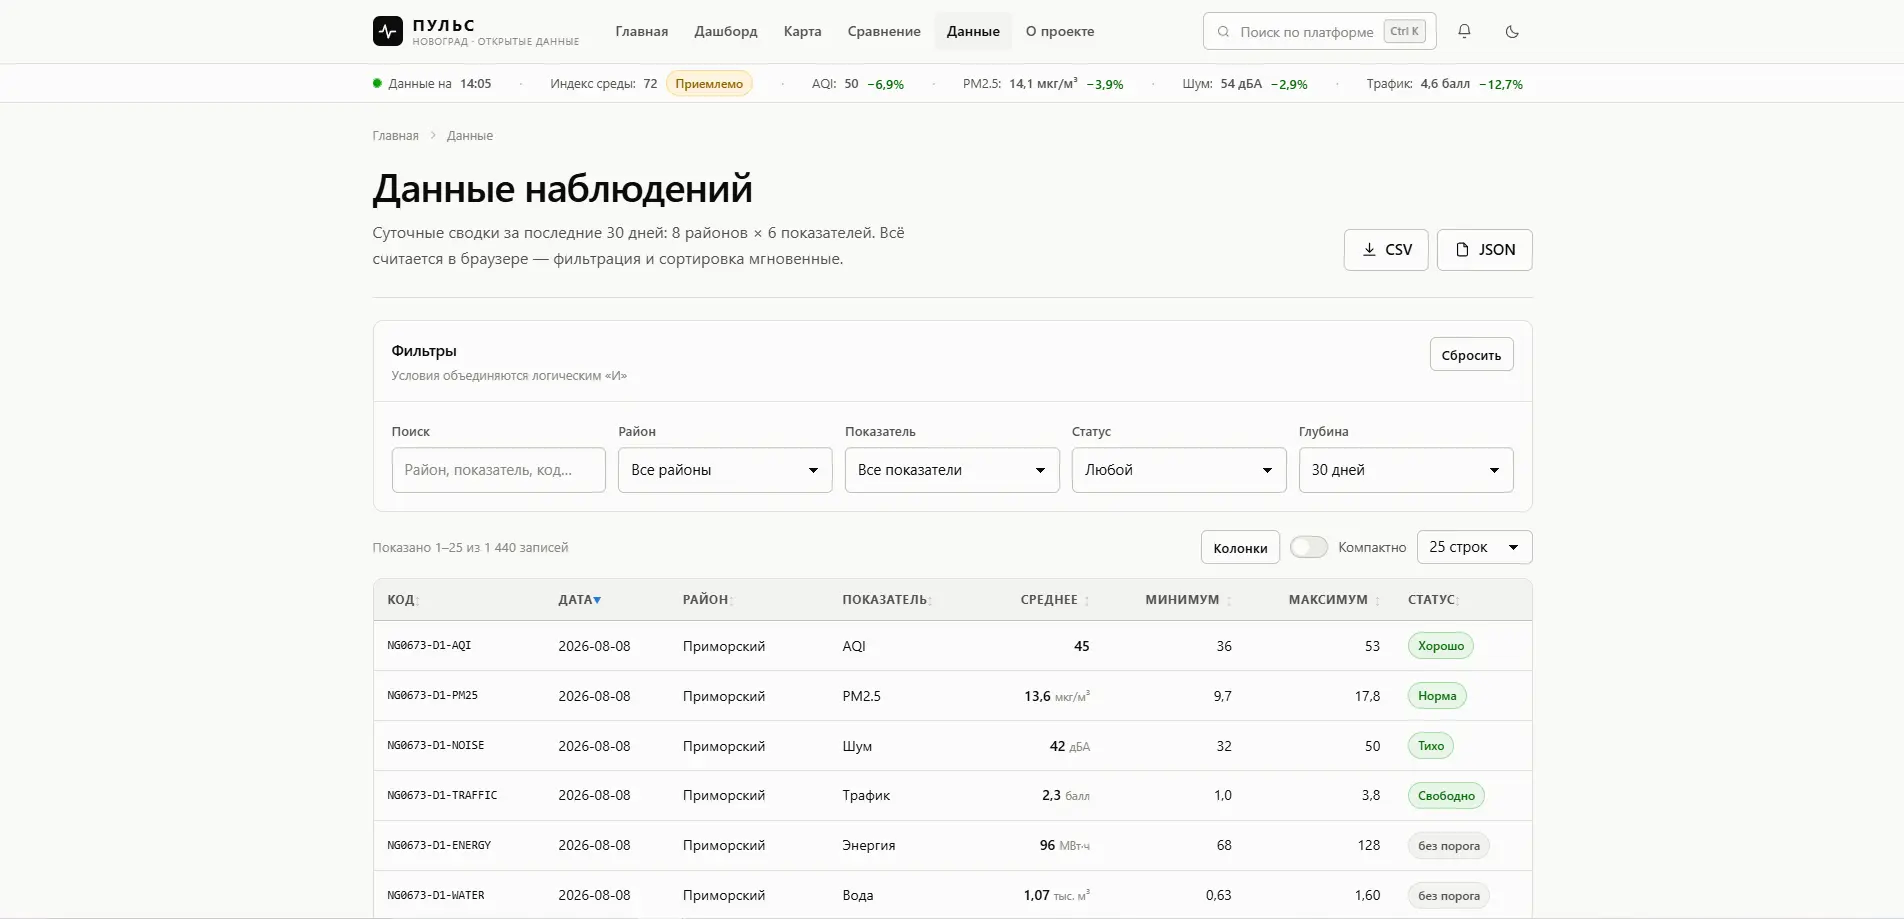Click the Свободно status badge

1446,796
